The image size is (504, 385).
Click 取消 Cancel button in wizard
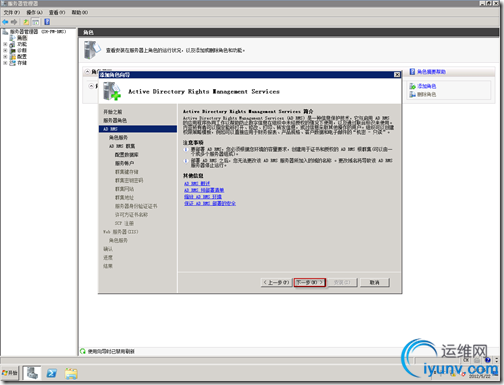[375, 282]
